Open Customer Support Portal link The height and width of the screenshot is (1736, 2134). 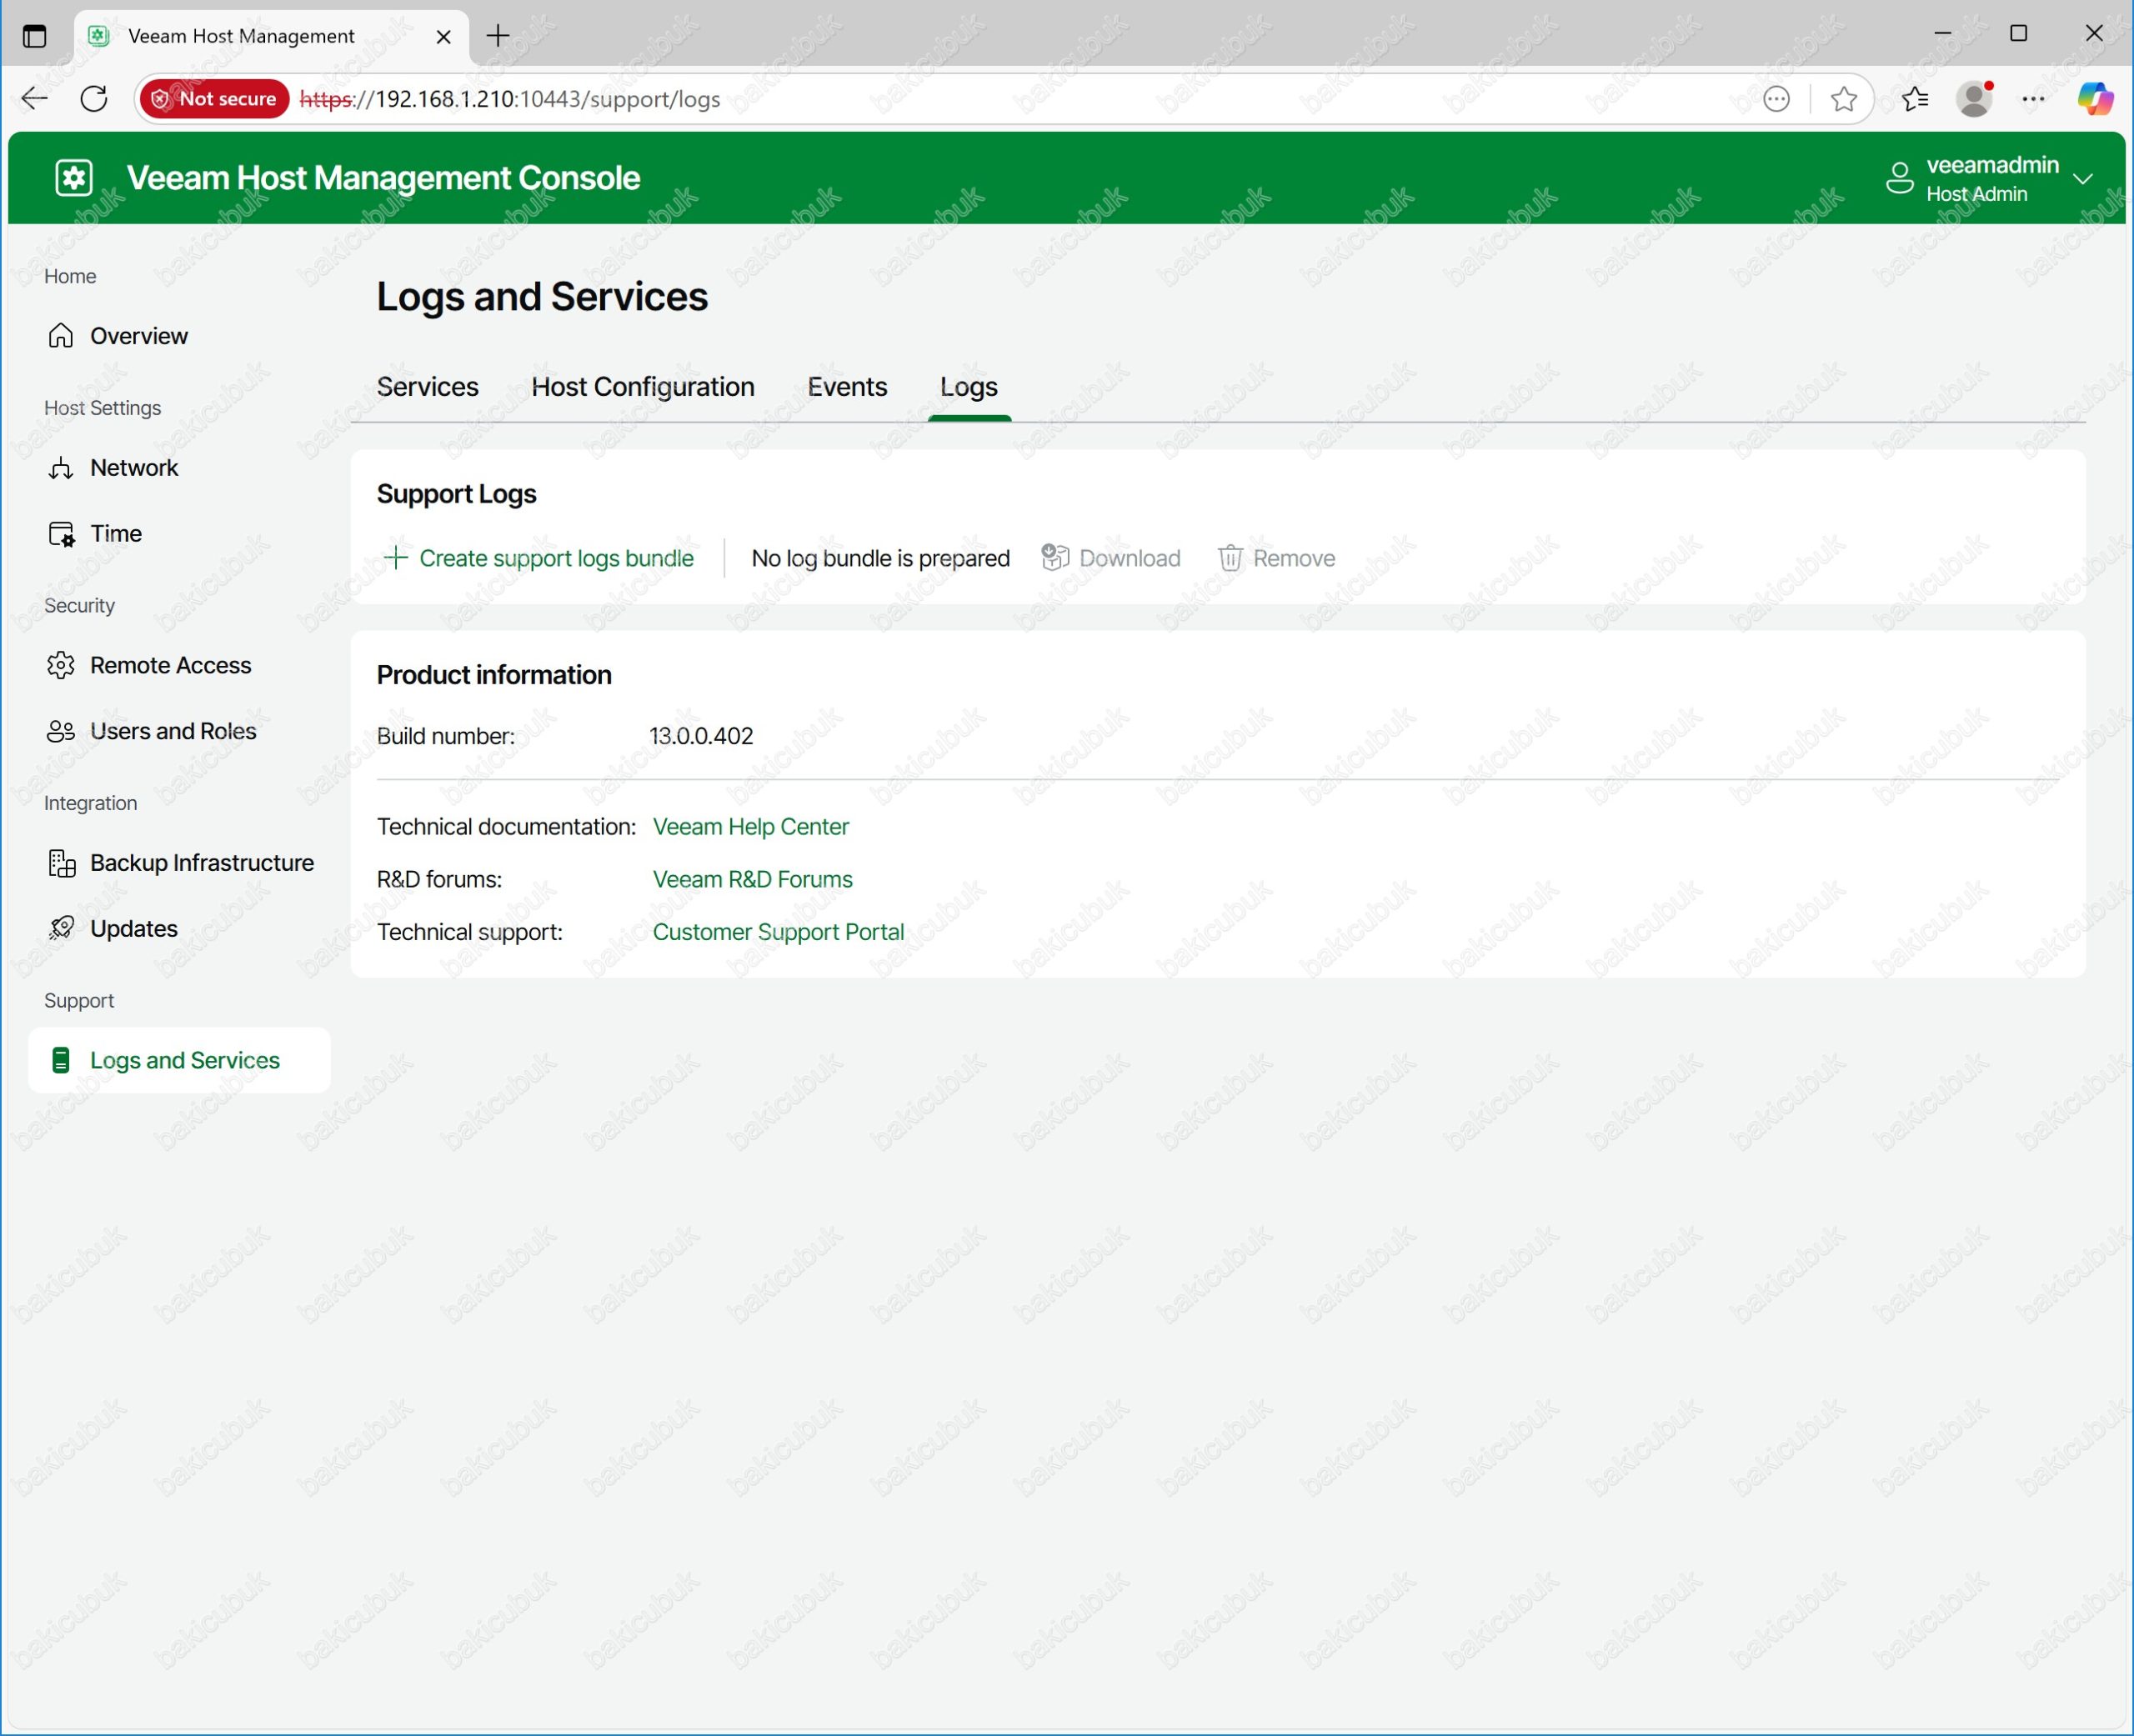pyautogui.click(x=778, y=932)
